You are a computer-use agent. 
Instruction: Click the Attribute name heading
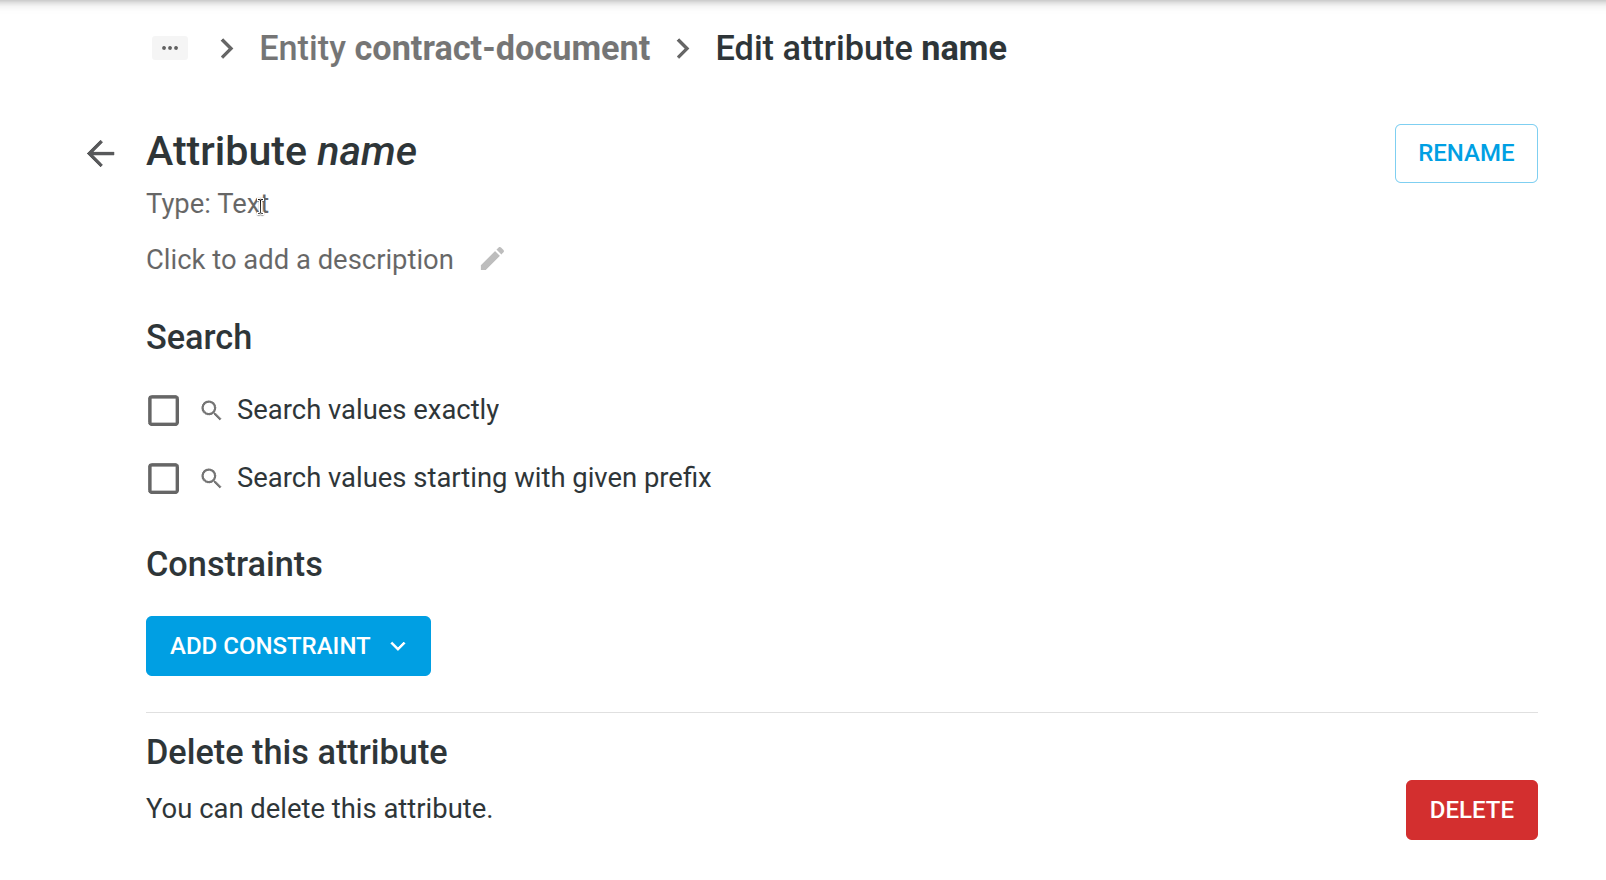pyautogui.click(x=281, y=152)
